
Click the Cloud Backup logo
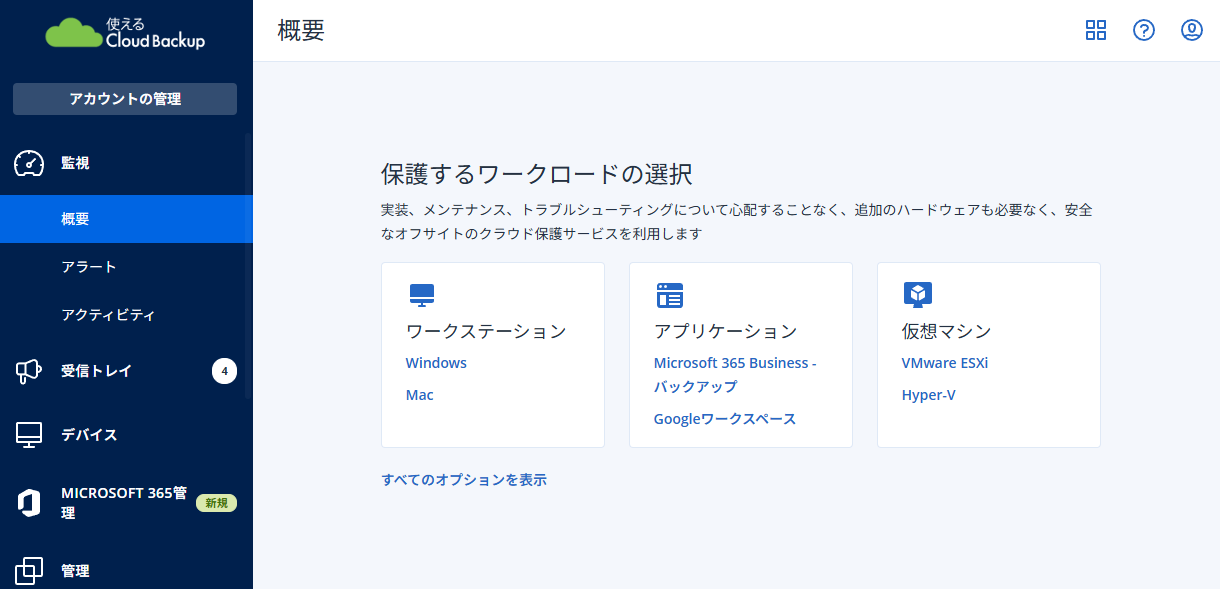point(125,34)
